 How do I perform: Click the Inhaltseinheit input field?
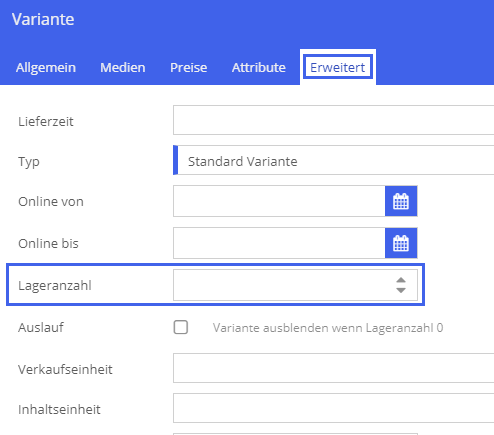pyautogui.click(x=333, y=408)
